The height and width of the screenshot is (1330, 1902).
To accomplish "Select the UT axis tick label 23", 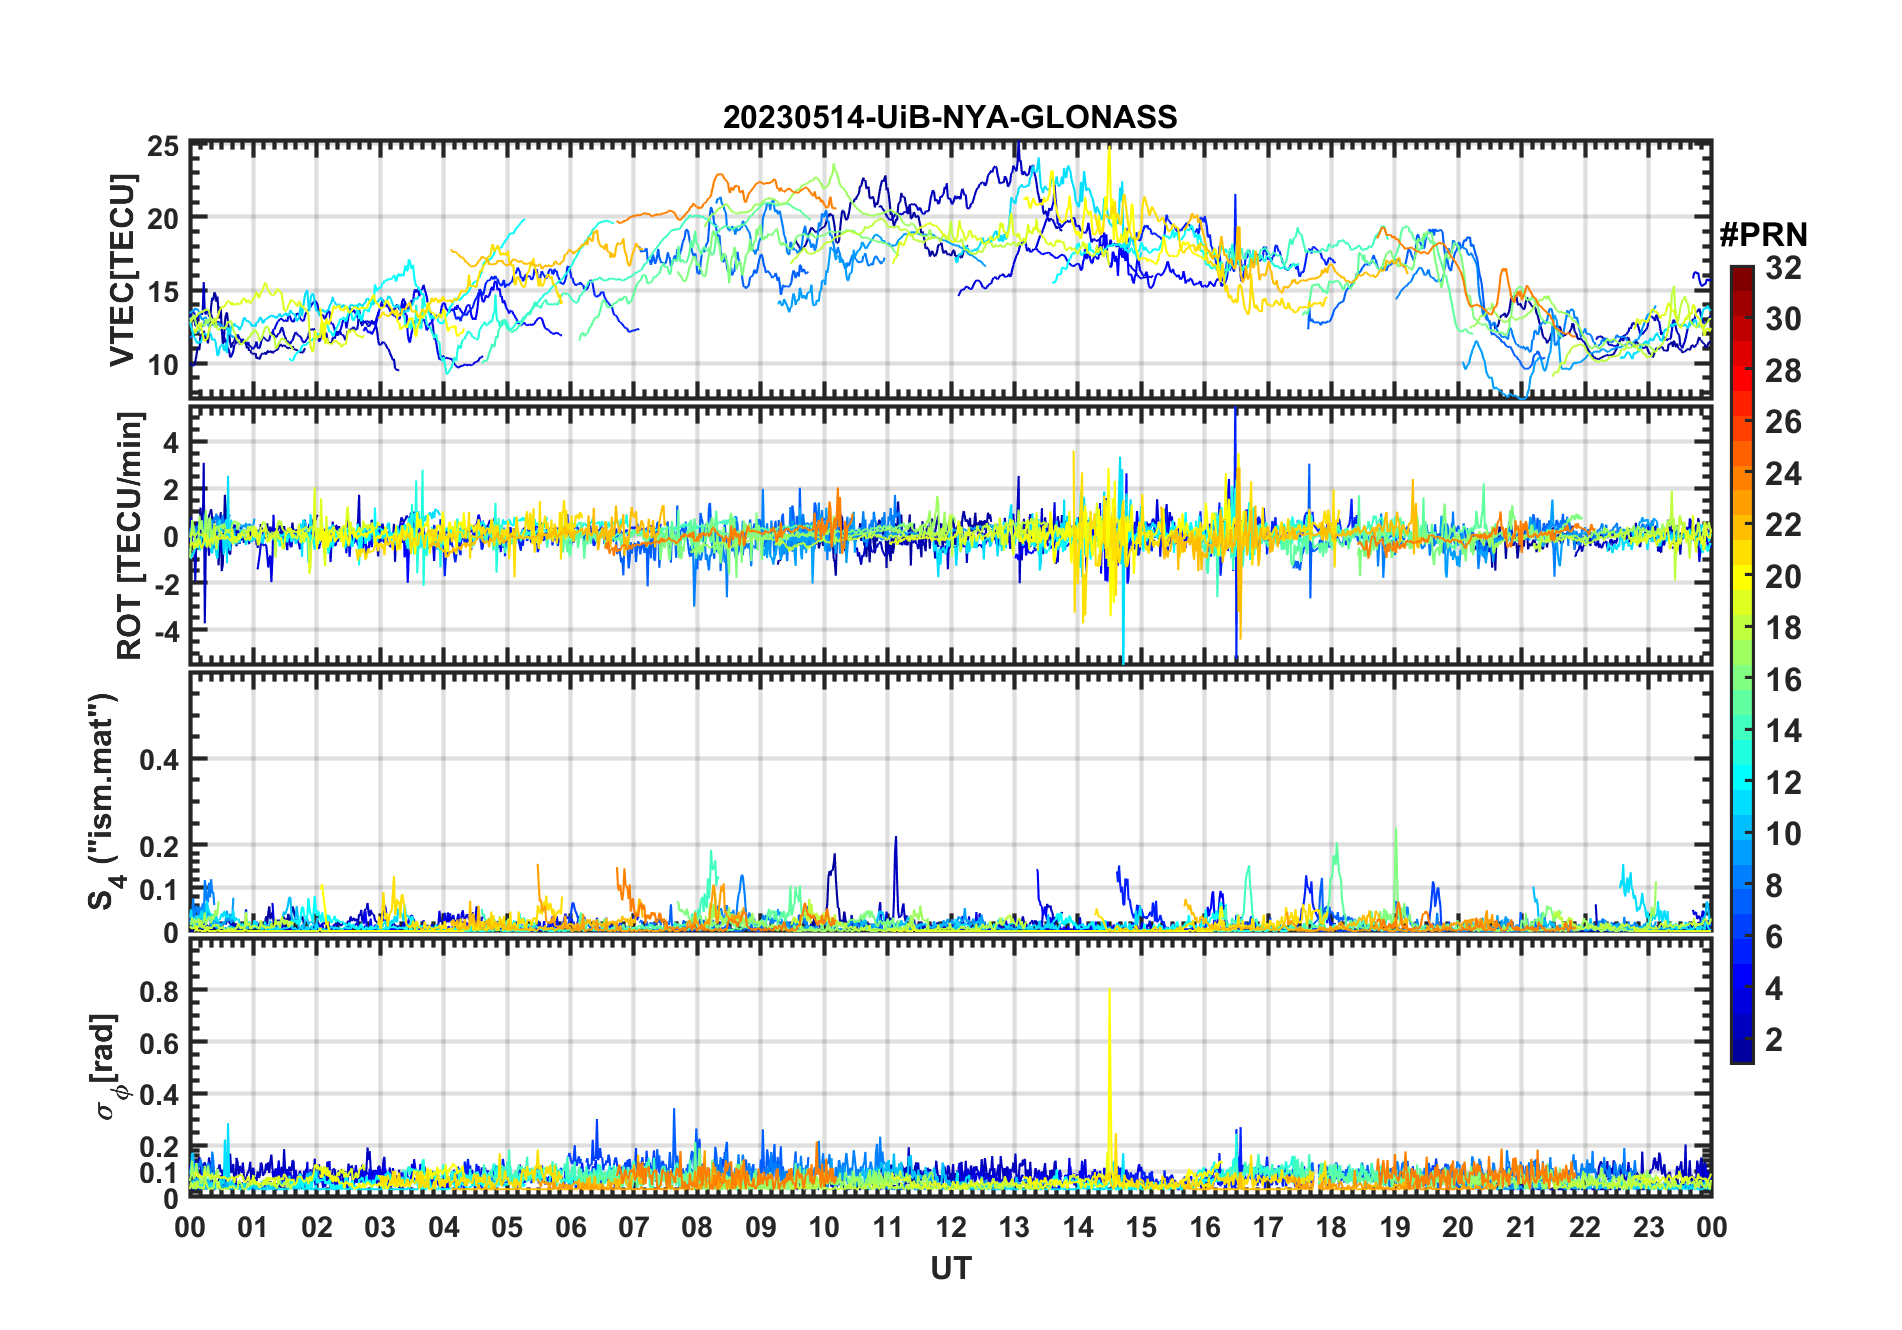I will tap(1648, 1227).
